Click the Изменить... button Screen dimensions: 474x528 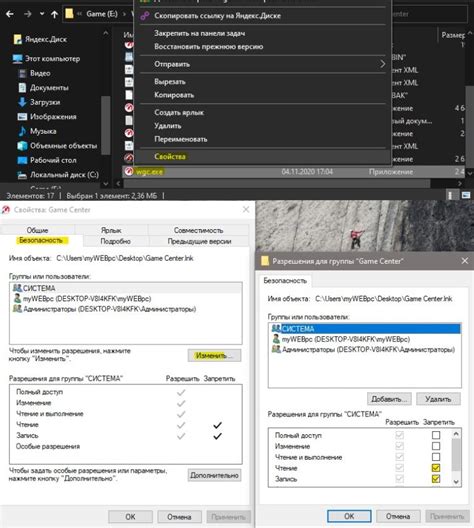click(x=214, y=356)
